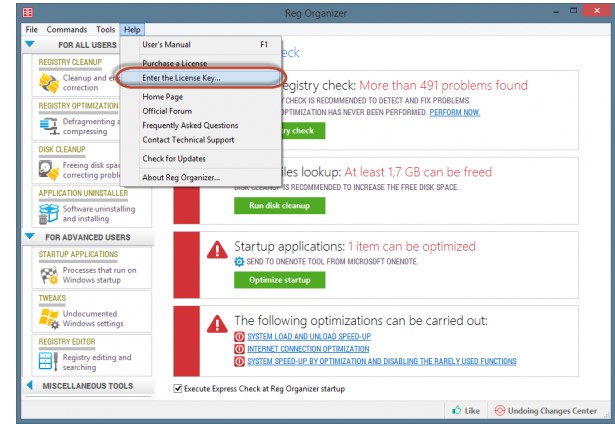Click 'More than 491 problems found' text
615x424 pixels.
444,85
